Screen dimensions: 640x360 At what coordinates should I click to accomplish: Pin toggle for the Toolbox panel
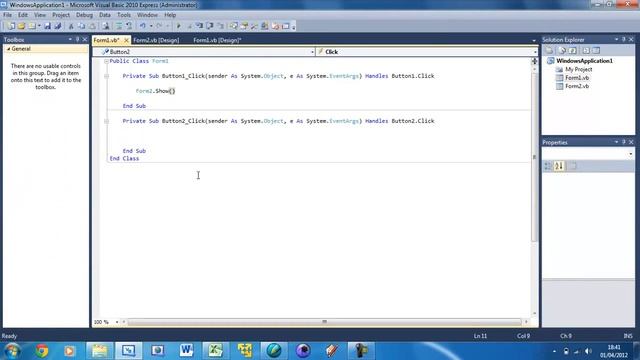pos(78,40)
